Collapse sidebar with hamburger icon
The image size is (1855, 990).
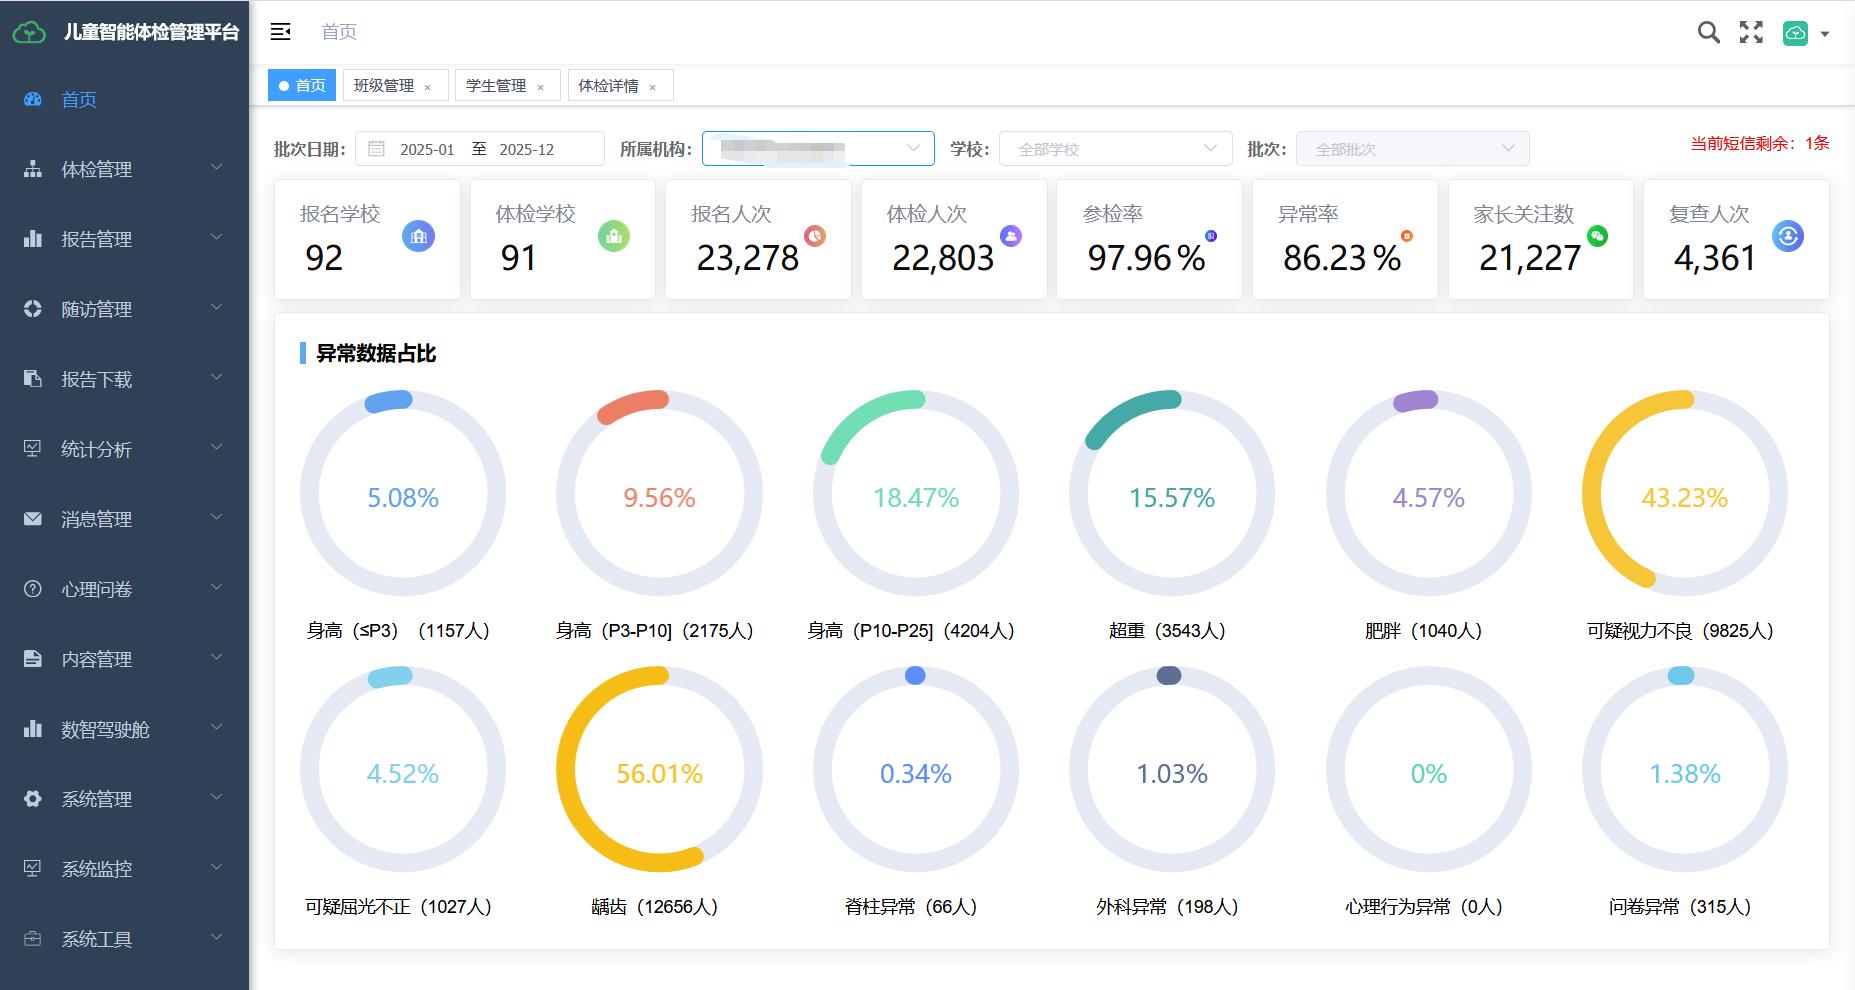(281, 32)
